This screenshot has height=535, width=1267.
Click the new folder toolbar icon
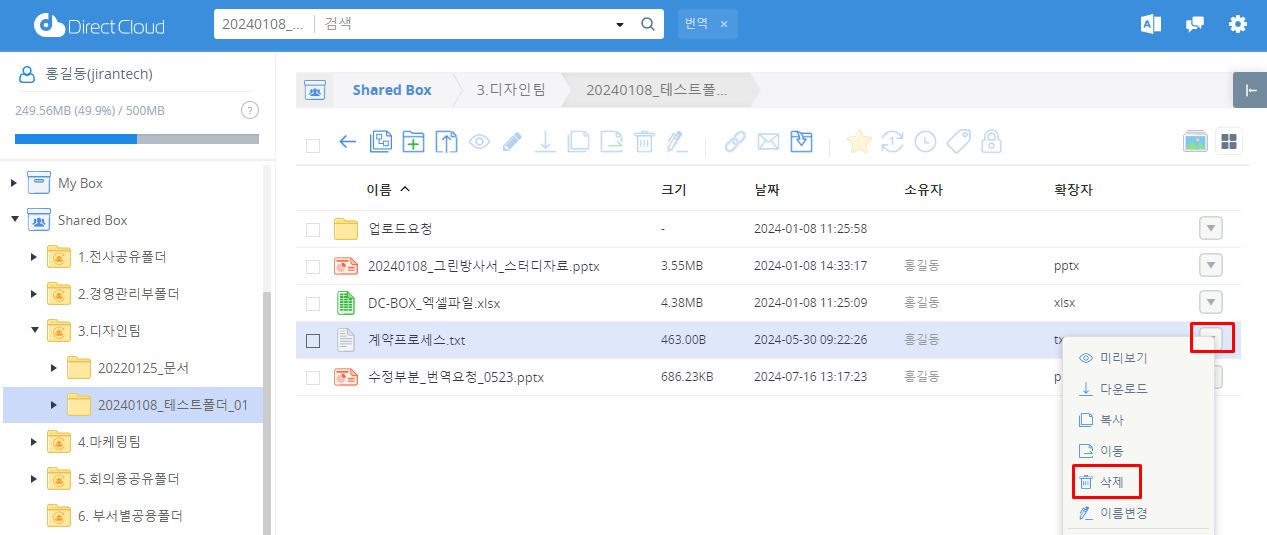[x=413, y=142]
